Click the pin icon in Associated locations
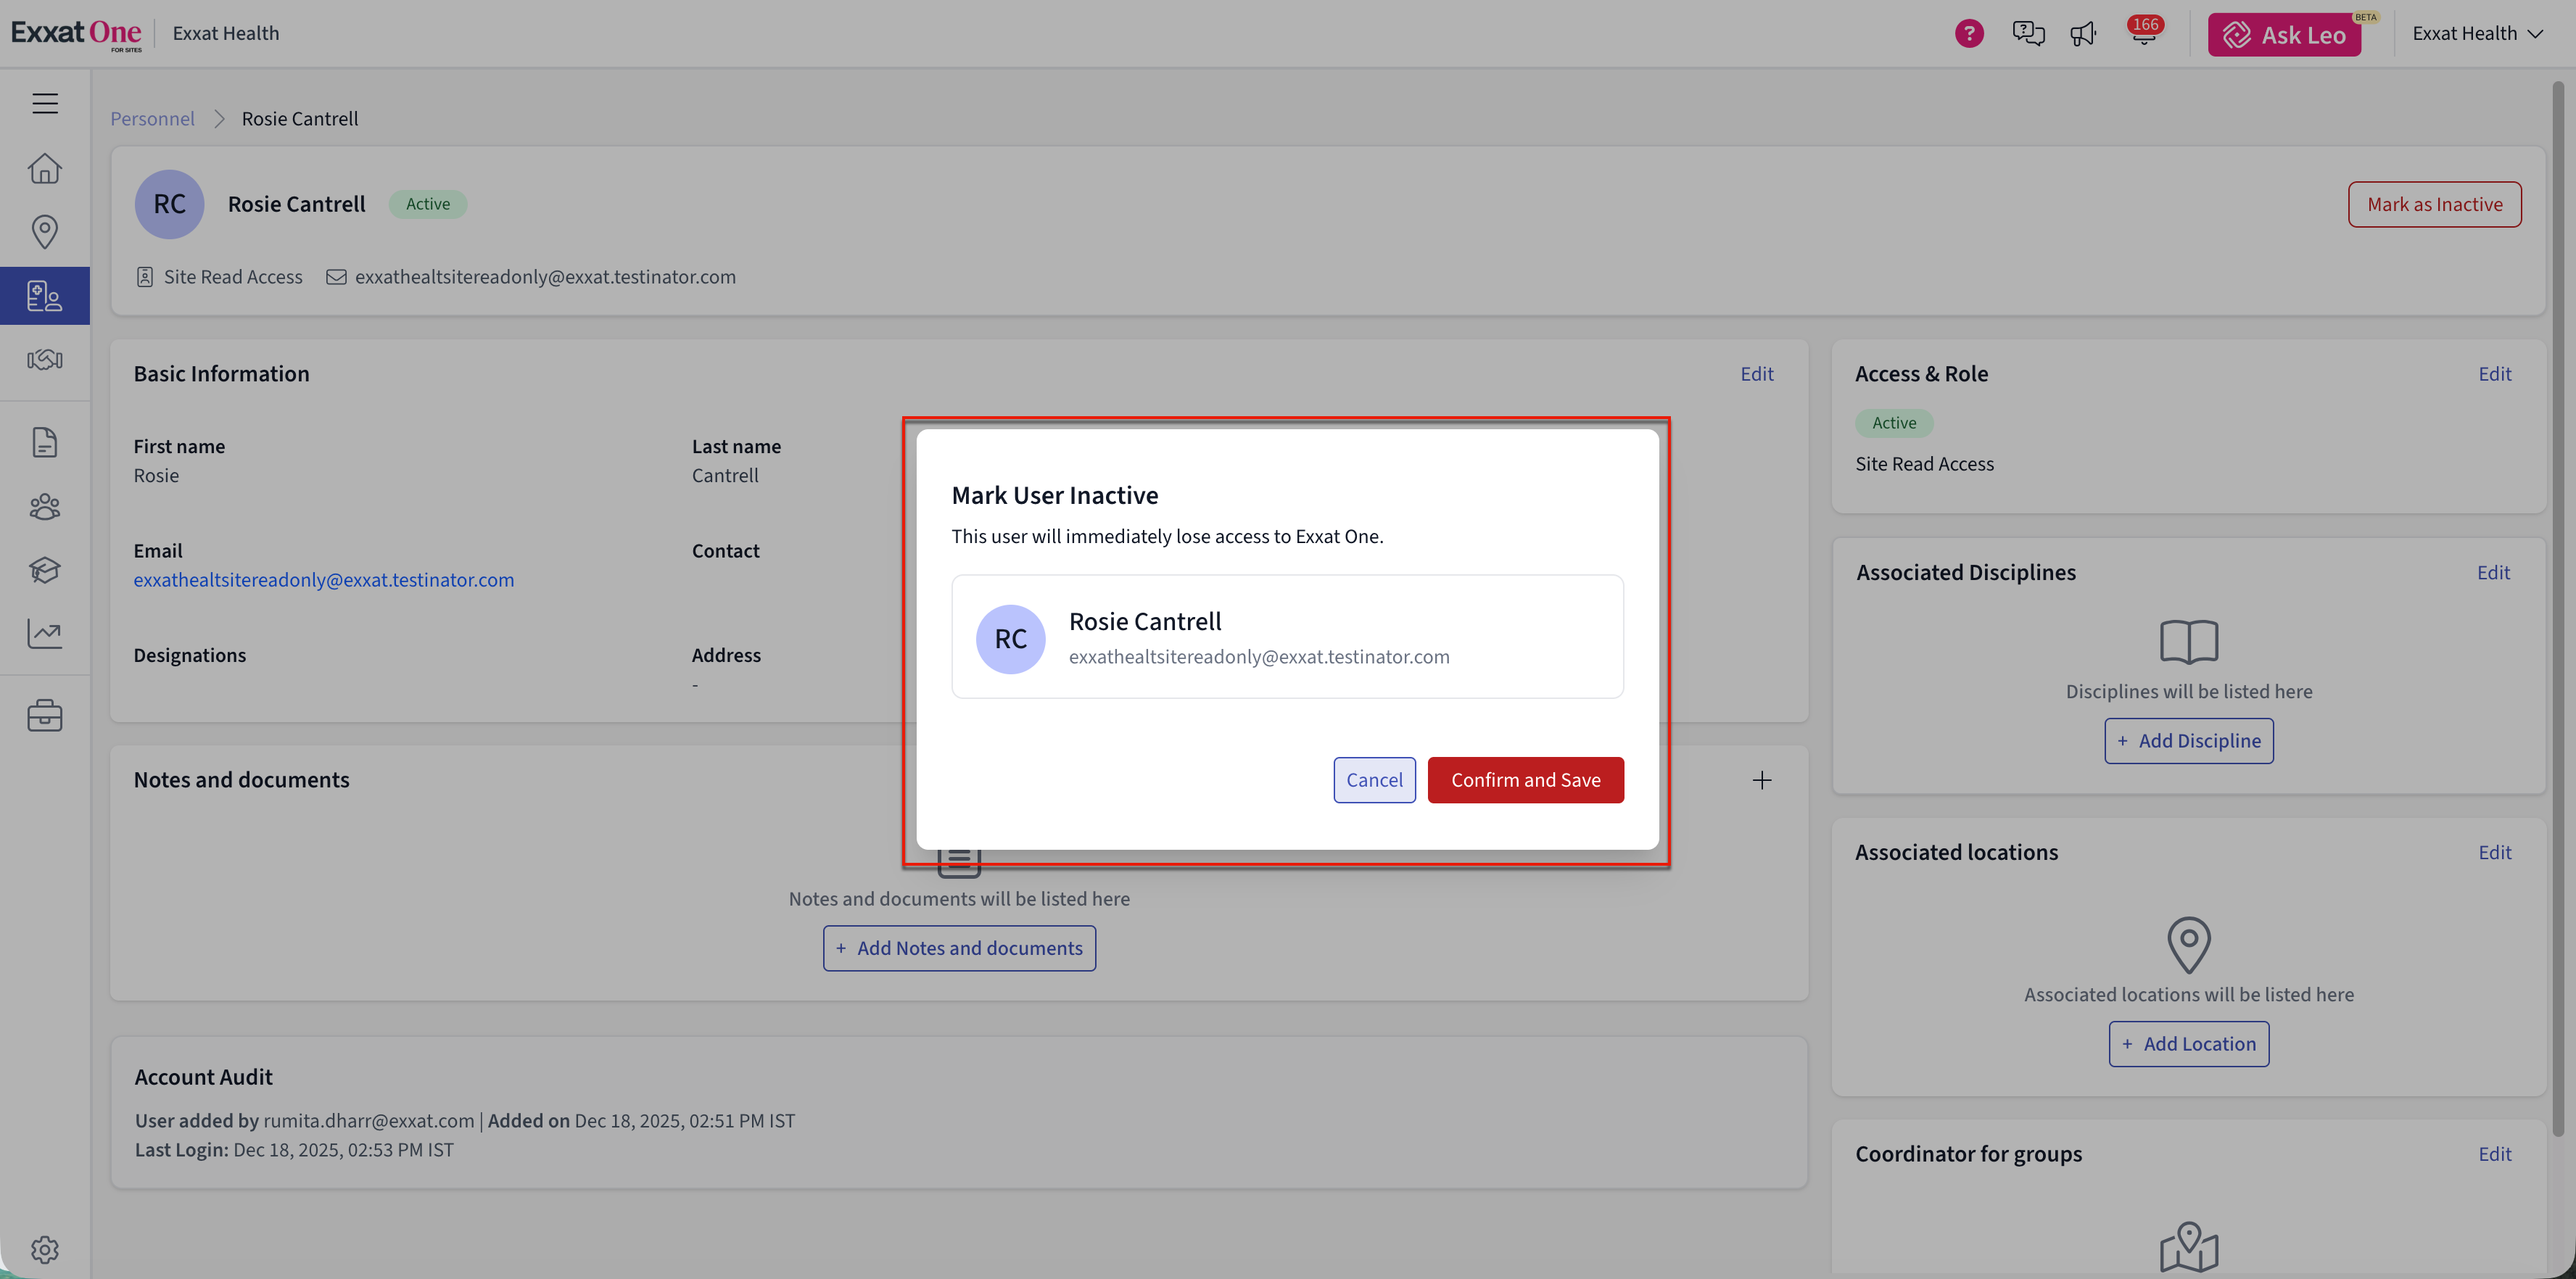 [2189, 945]
